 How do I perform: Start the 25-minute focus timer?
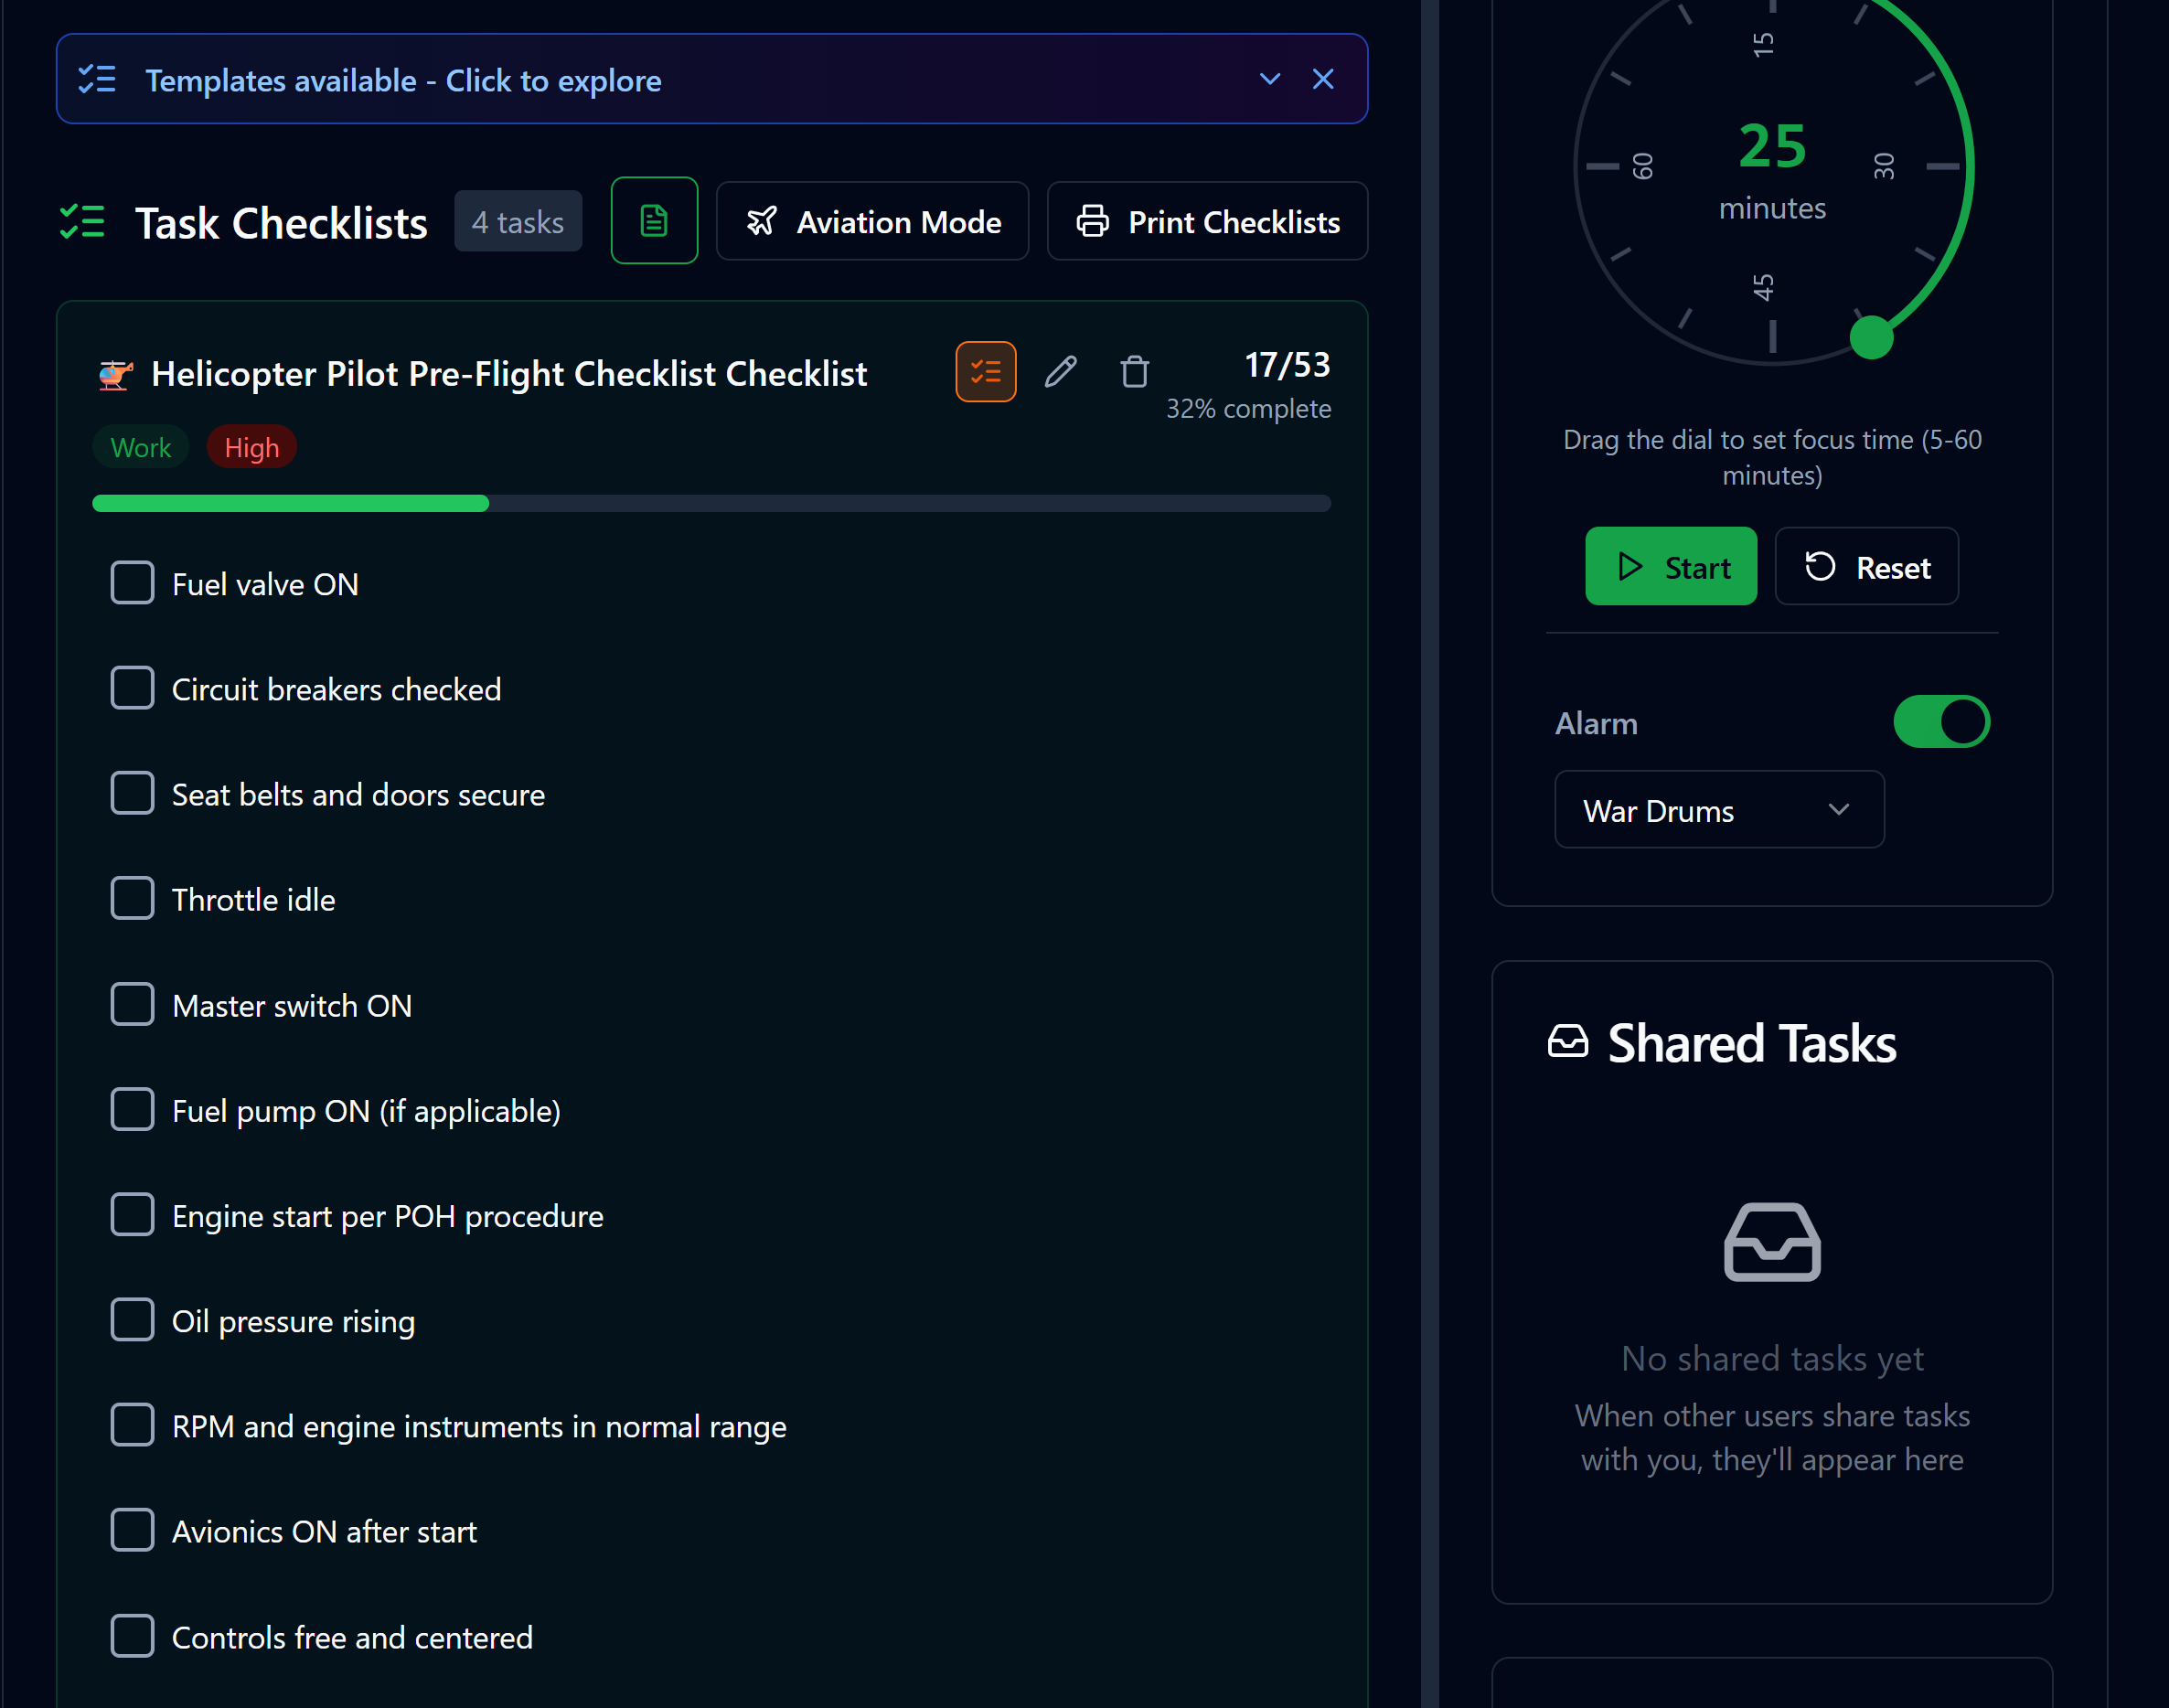[x=1670, y=566]
